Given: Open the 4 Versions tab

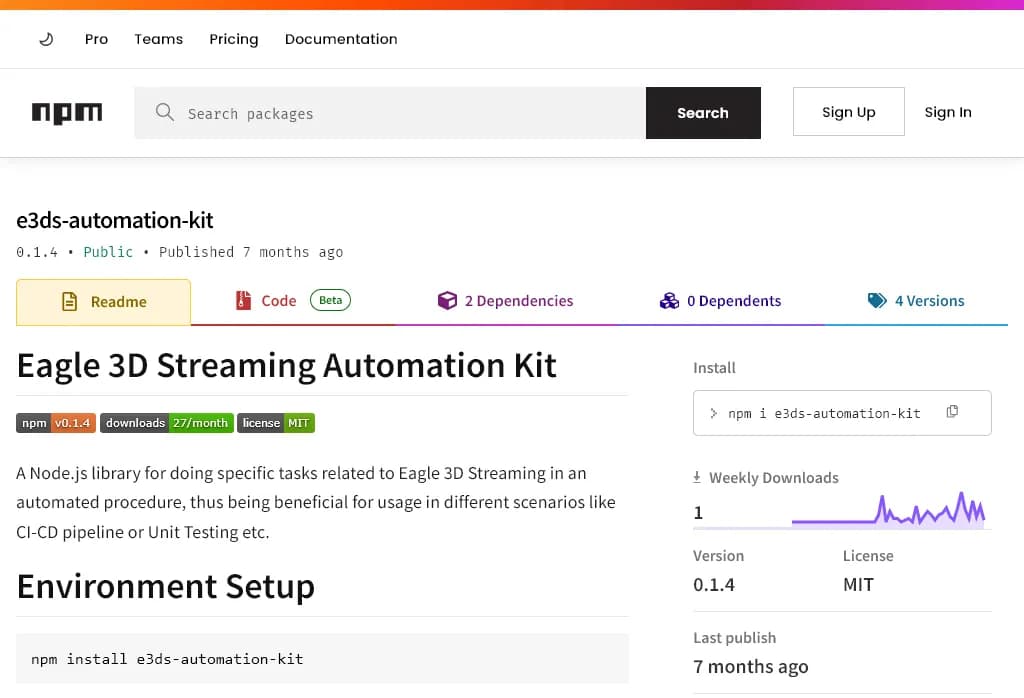Looking at the screenshot, I should [916, 300].
